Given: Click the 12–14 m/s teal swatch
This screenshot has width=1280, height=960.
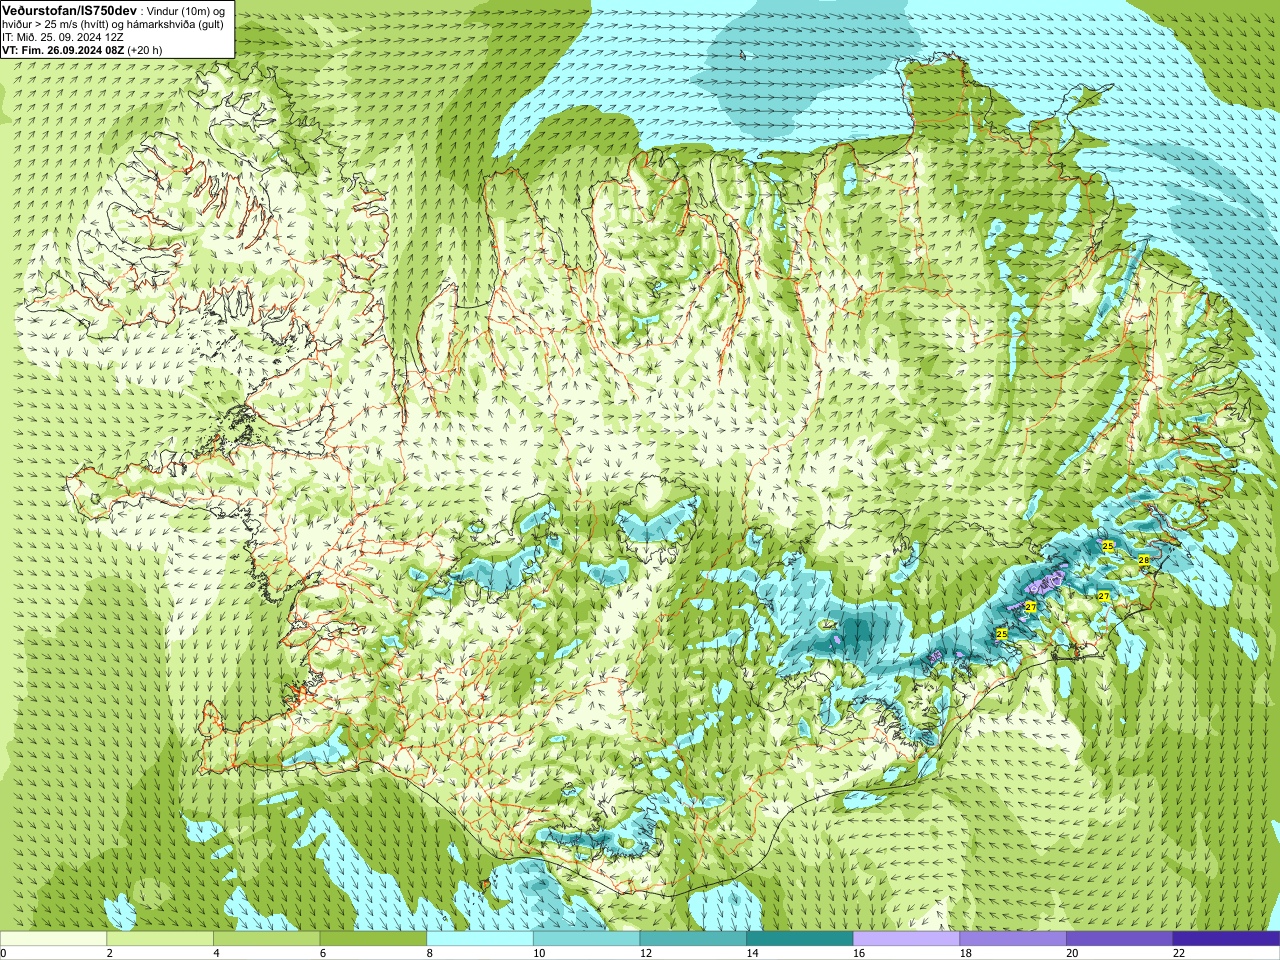Looking at the screenshot, I should pos(693,939).
